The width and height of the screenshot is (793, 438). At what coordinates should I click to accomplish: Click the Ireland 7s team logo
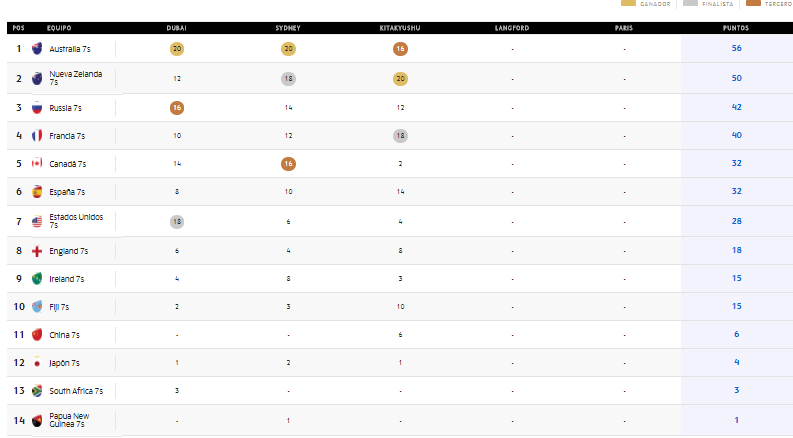point(37,279)
